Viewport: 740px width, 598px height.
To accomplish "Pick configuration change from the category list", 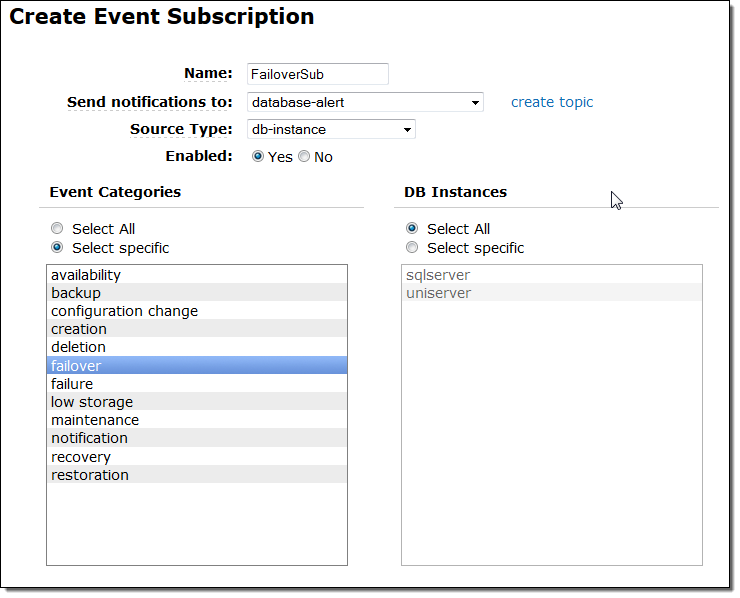I will coord(124,311).
